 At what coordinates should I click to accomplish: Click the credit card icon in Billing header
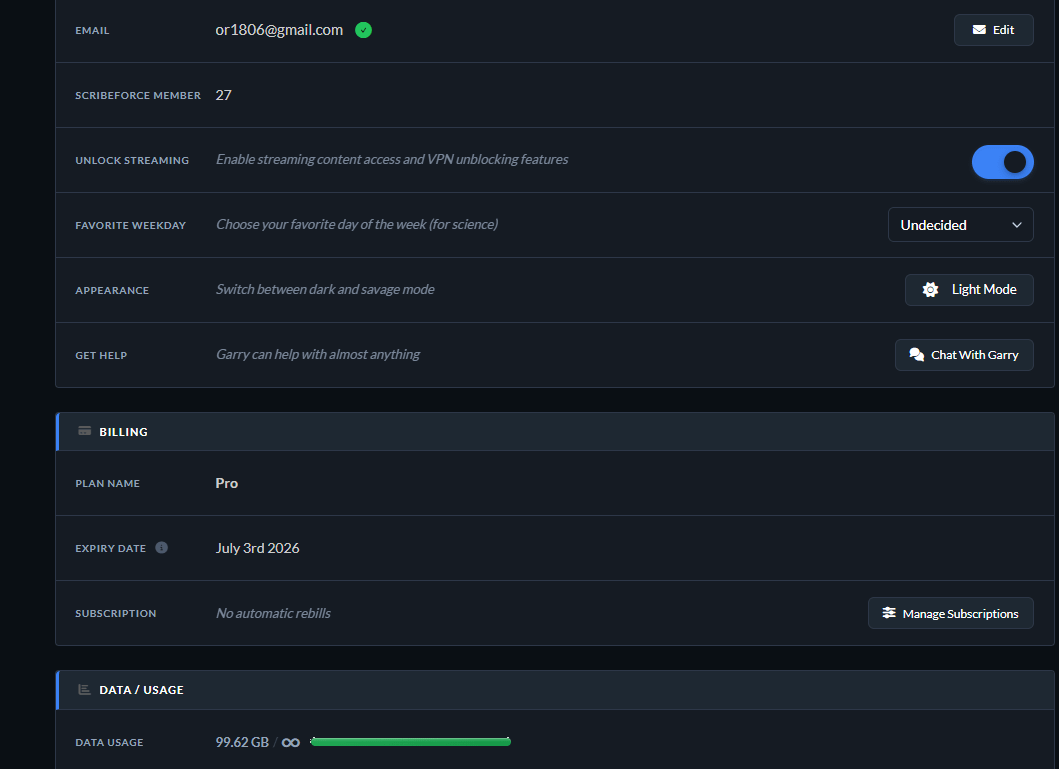(84, 431)
